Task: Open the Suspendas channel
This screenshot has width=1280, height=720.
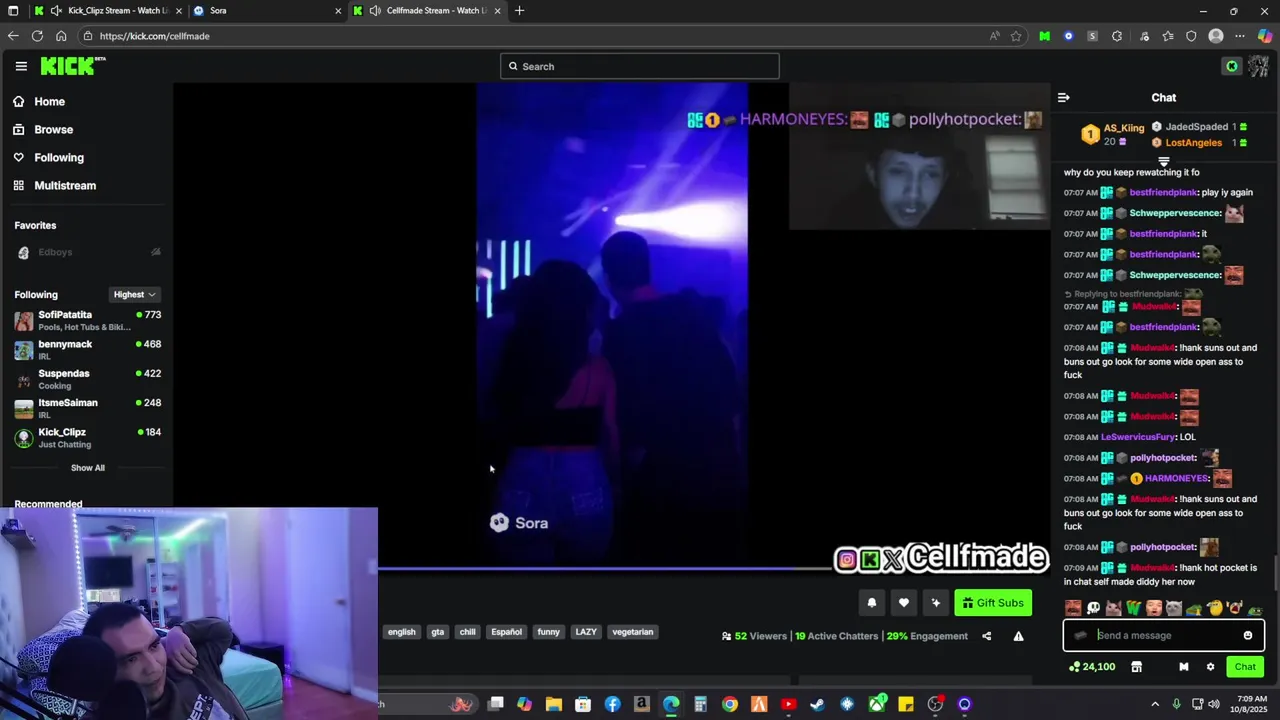Action: click(87, 379)
